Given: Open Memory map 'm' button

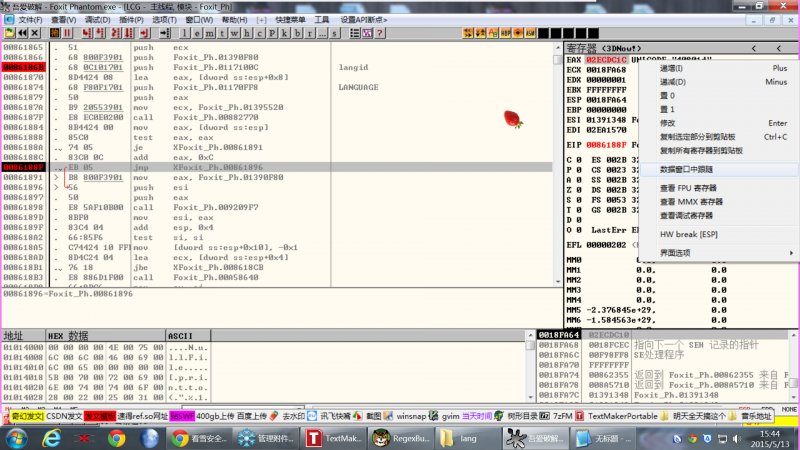Looking at the screenshot, I should click(x=210, y=33).
